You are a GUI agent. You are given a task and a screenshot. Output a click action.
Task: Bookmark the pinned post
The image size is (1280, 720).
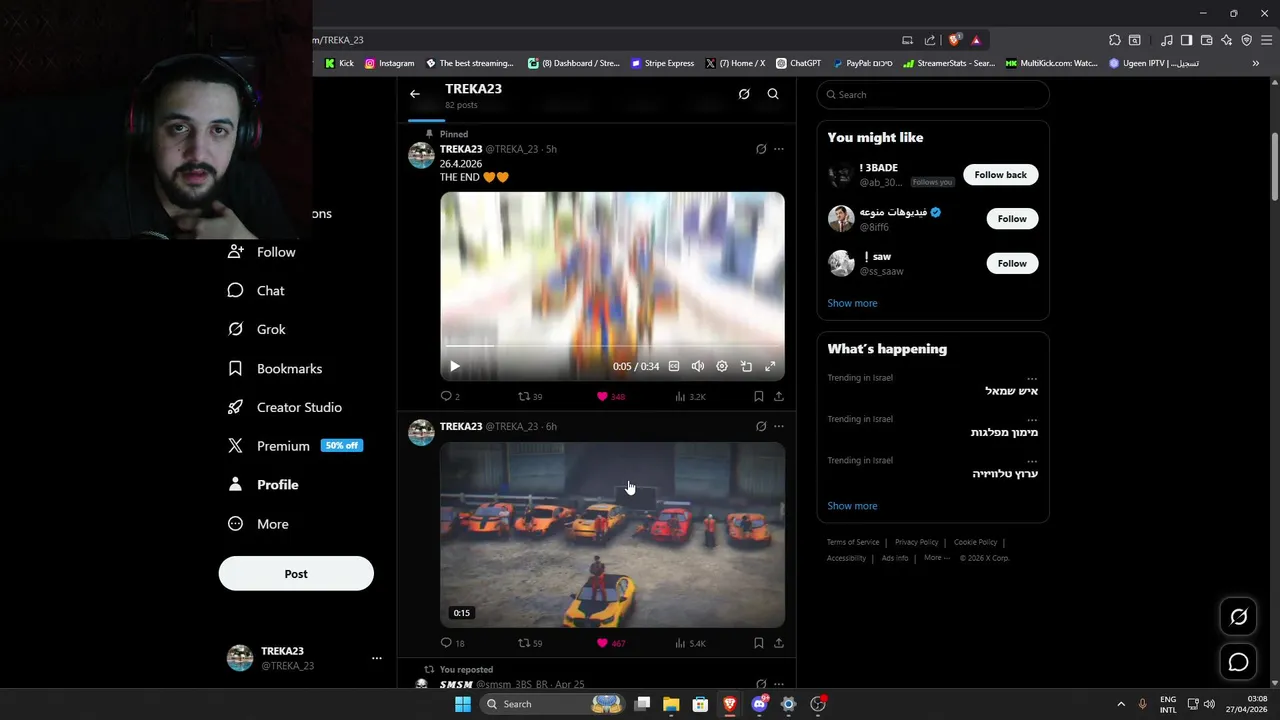click(x=759, y=397)
